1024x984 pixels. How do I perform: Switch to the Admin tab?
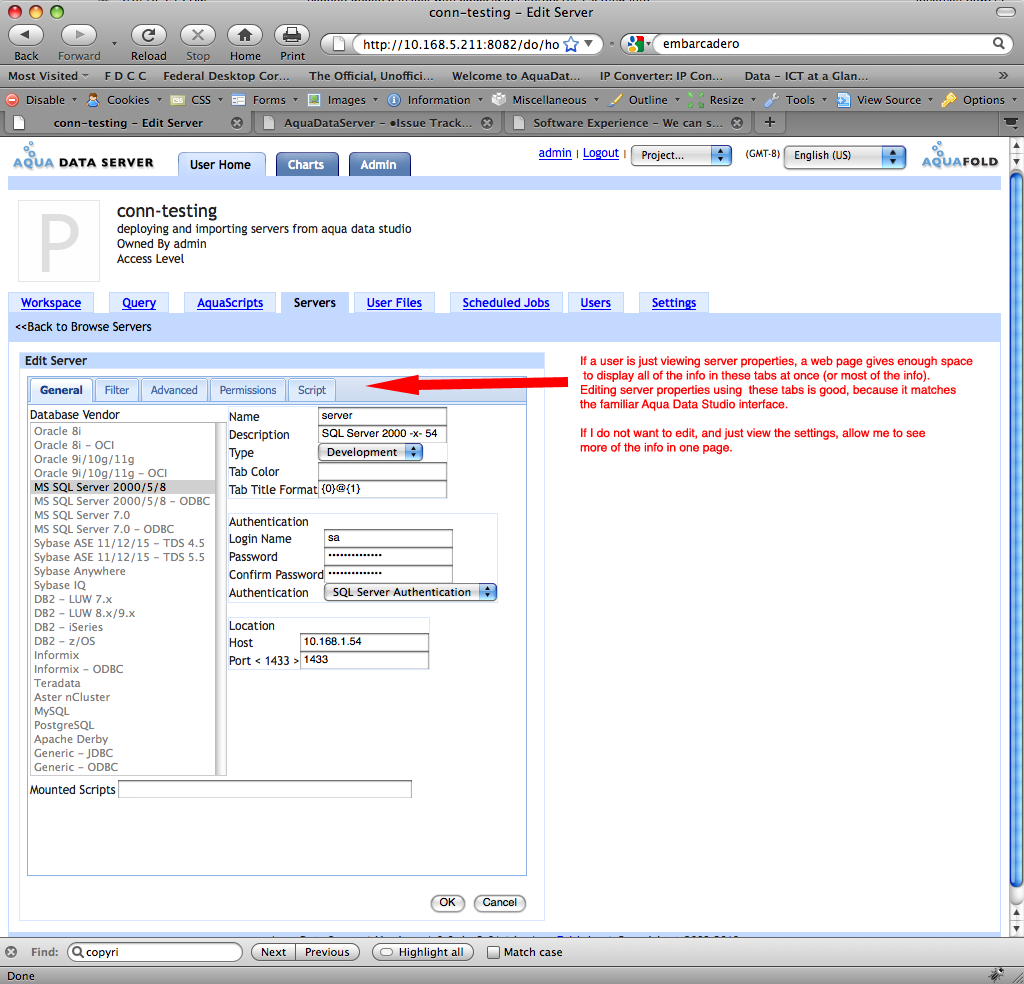(x=379, y=165)
